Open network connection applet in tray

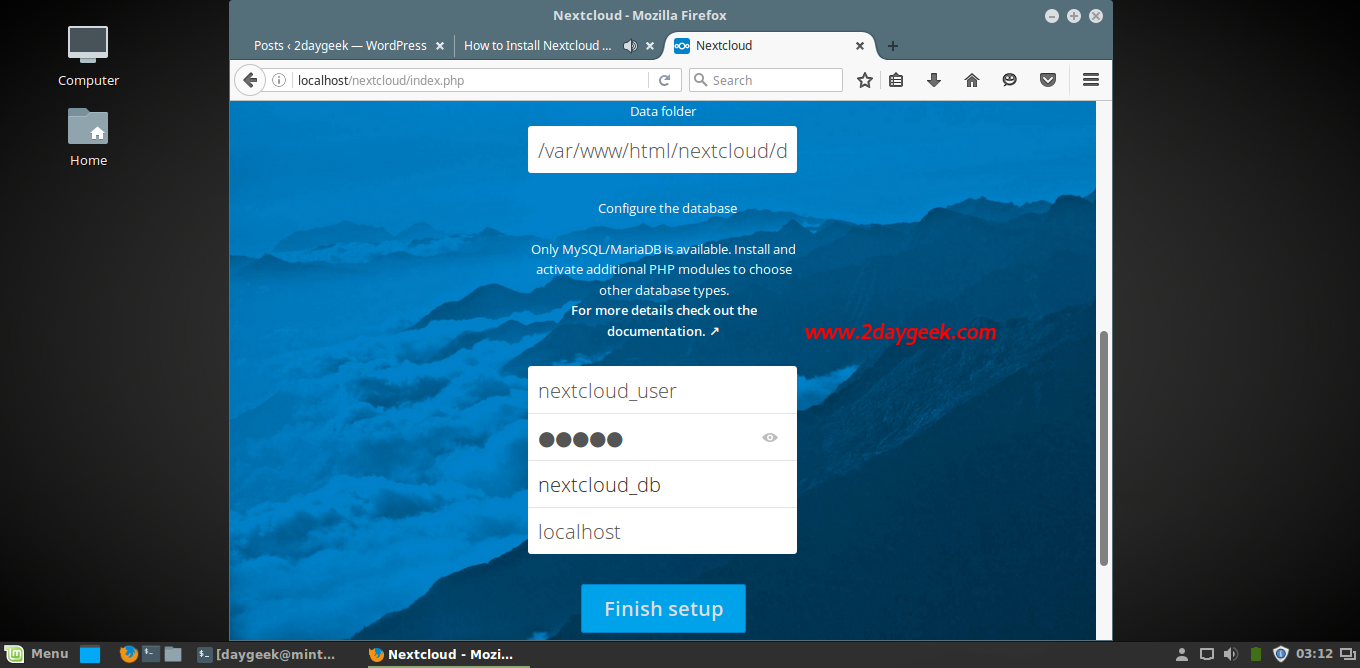(1207, 654)
